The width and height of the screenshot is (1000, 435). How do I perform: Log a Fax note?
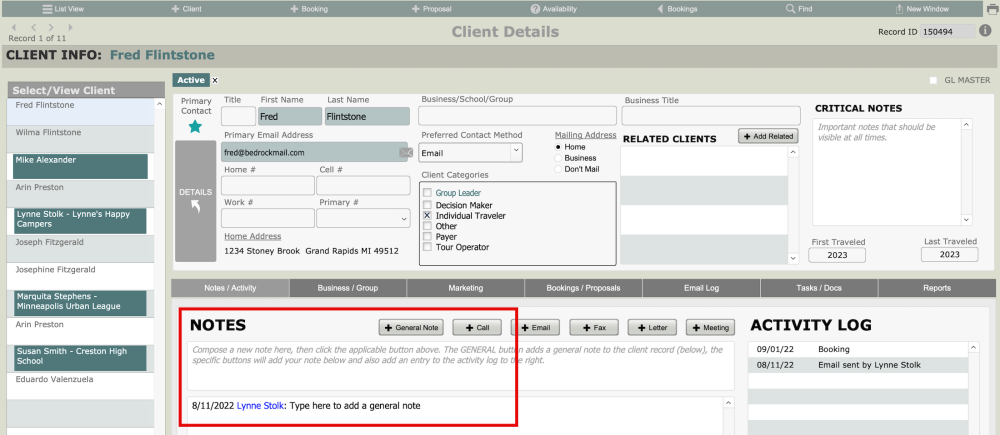(x=594, y=327)
